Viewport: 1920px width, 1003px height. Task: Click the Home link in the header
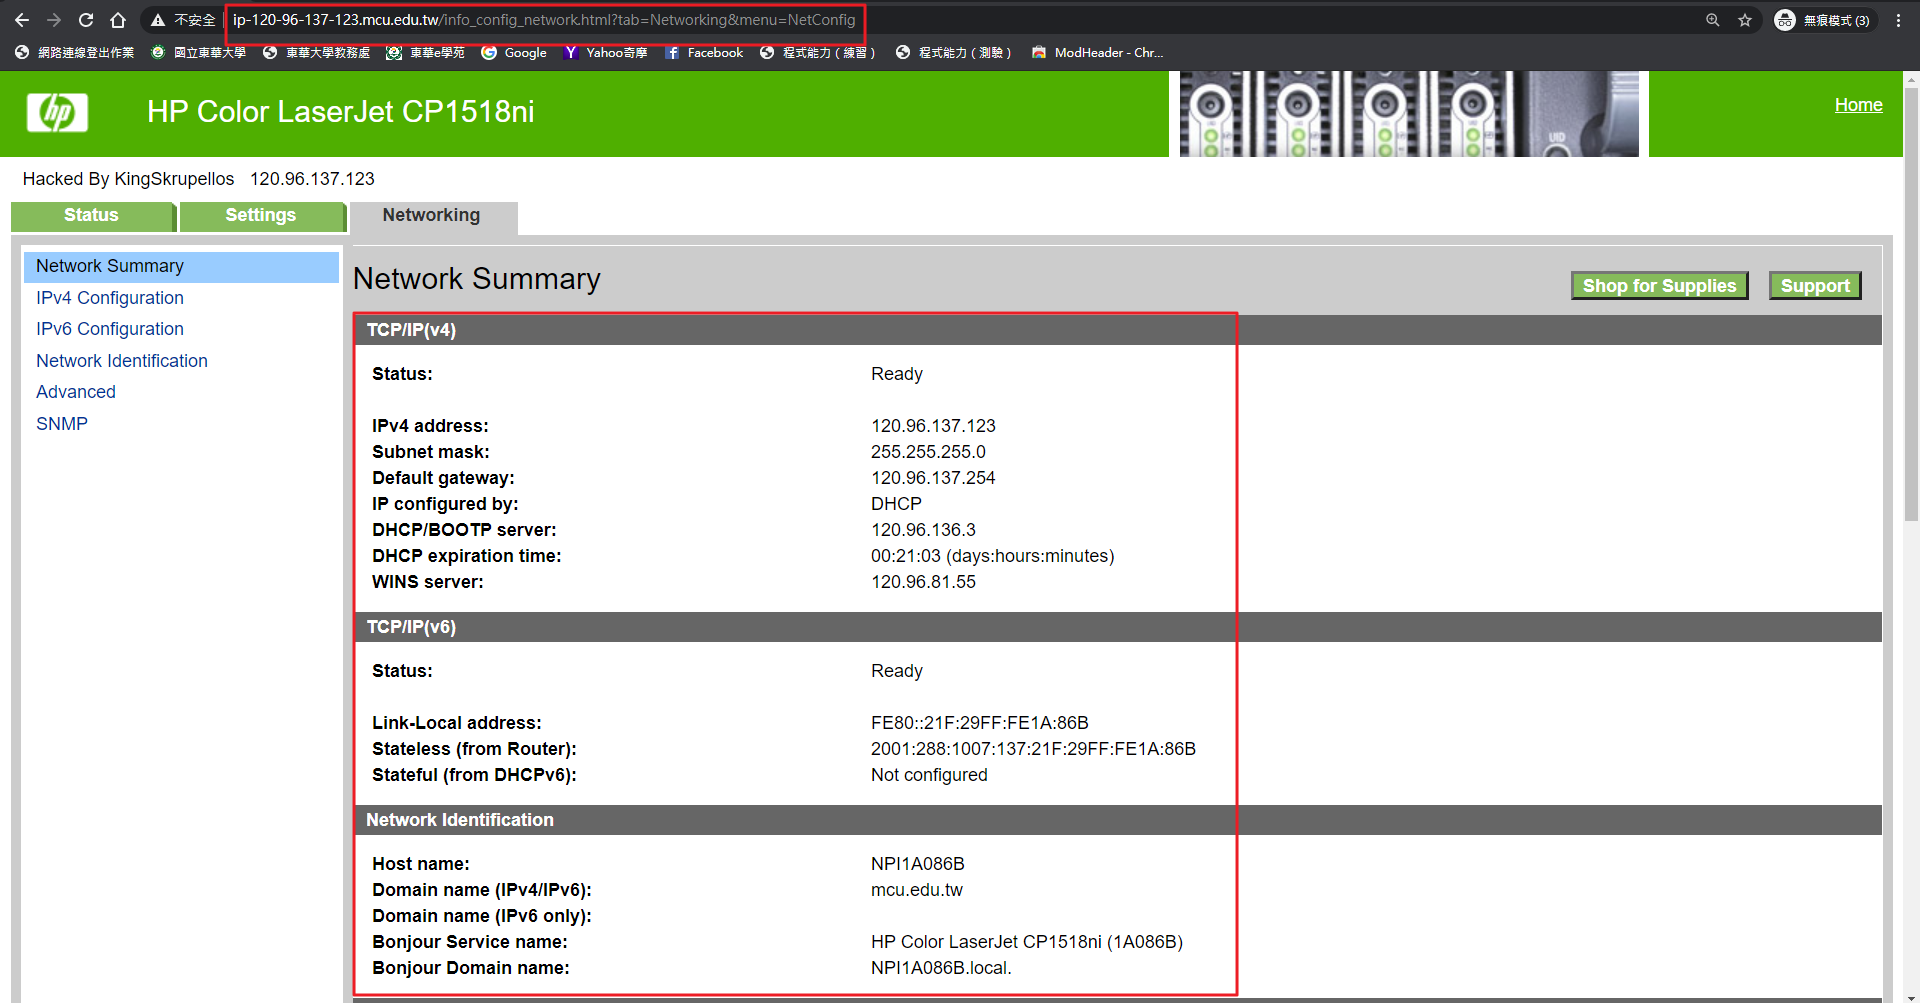point(1858,105)
